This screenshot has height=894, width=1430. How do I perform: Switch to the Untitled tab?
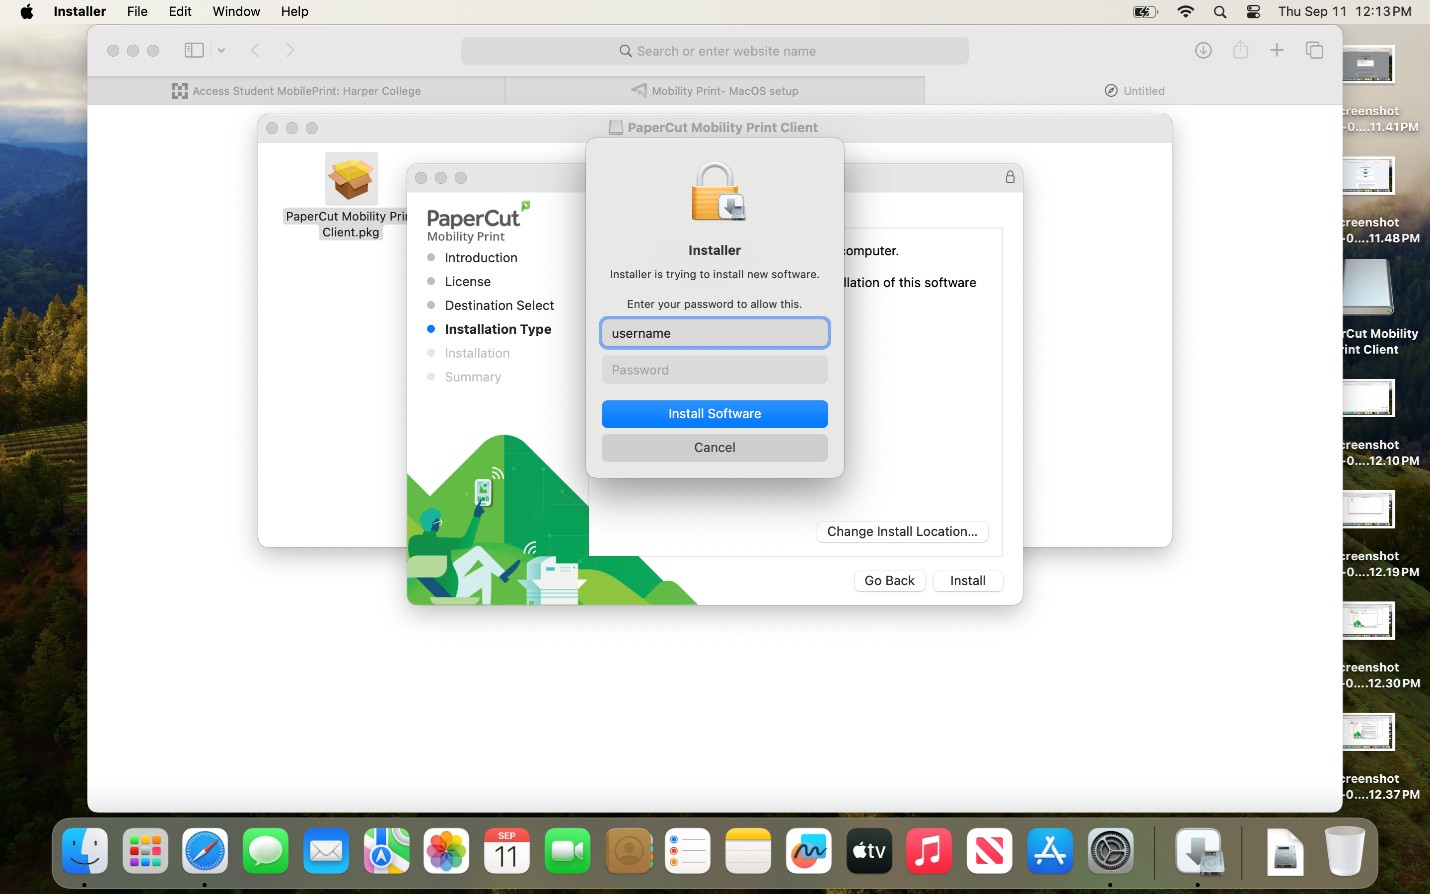pyautogui.click(x=1134, y=90)
